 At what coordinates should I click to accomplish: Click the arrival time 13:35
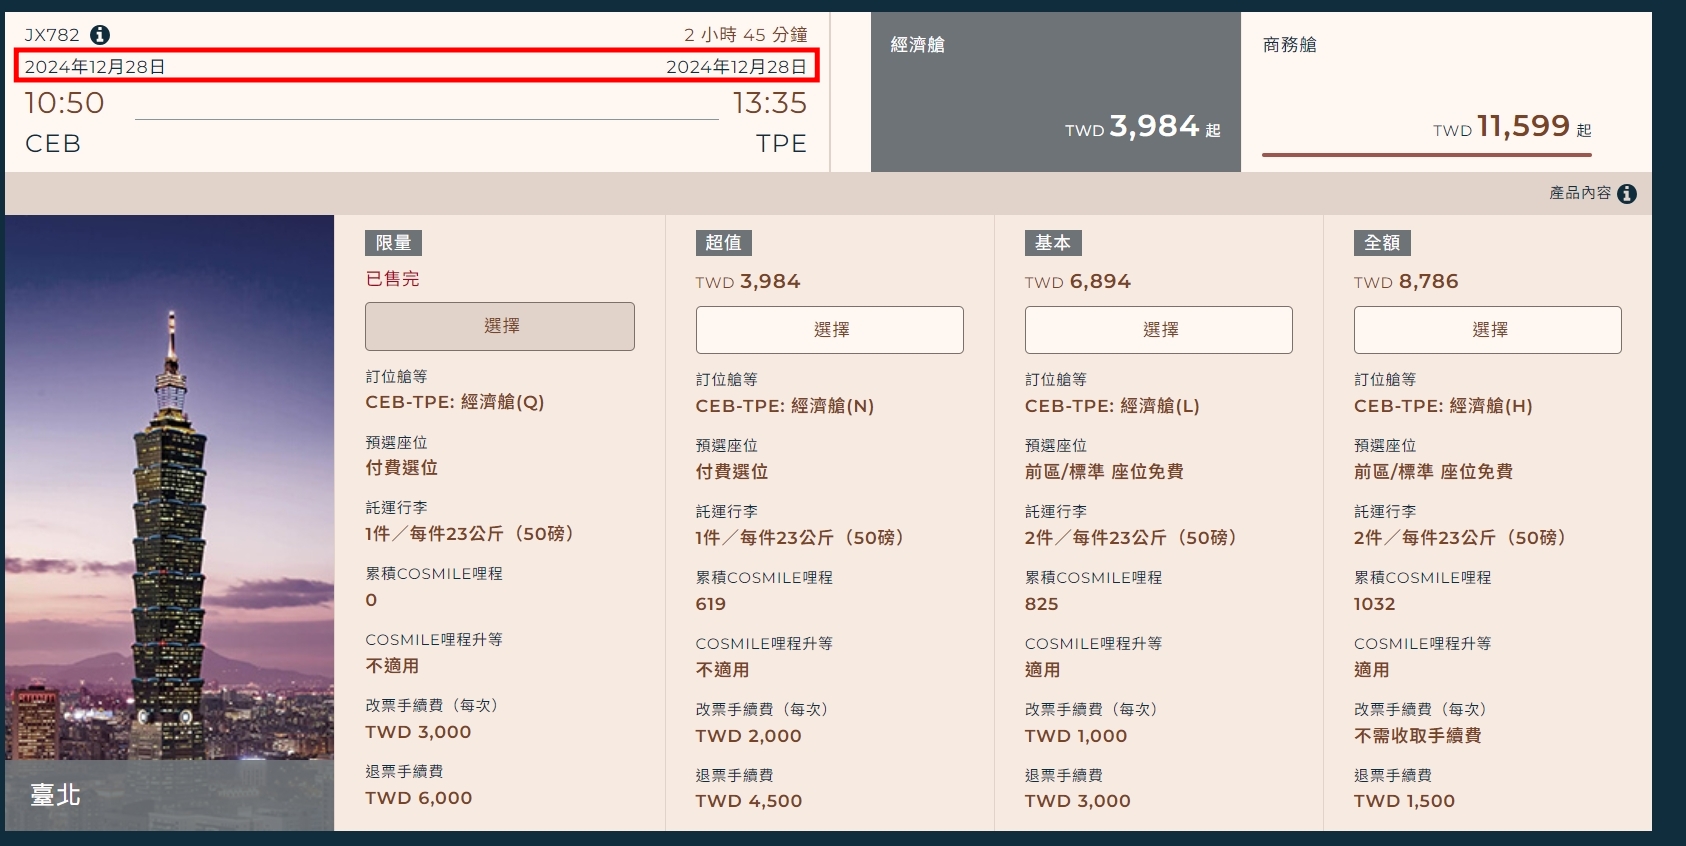[x=769, y=103]
